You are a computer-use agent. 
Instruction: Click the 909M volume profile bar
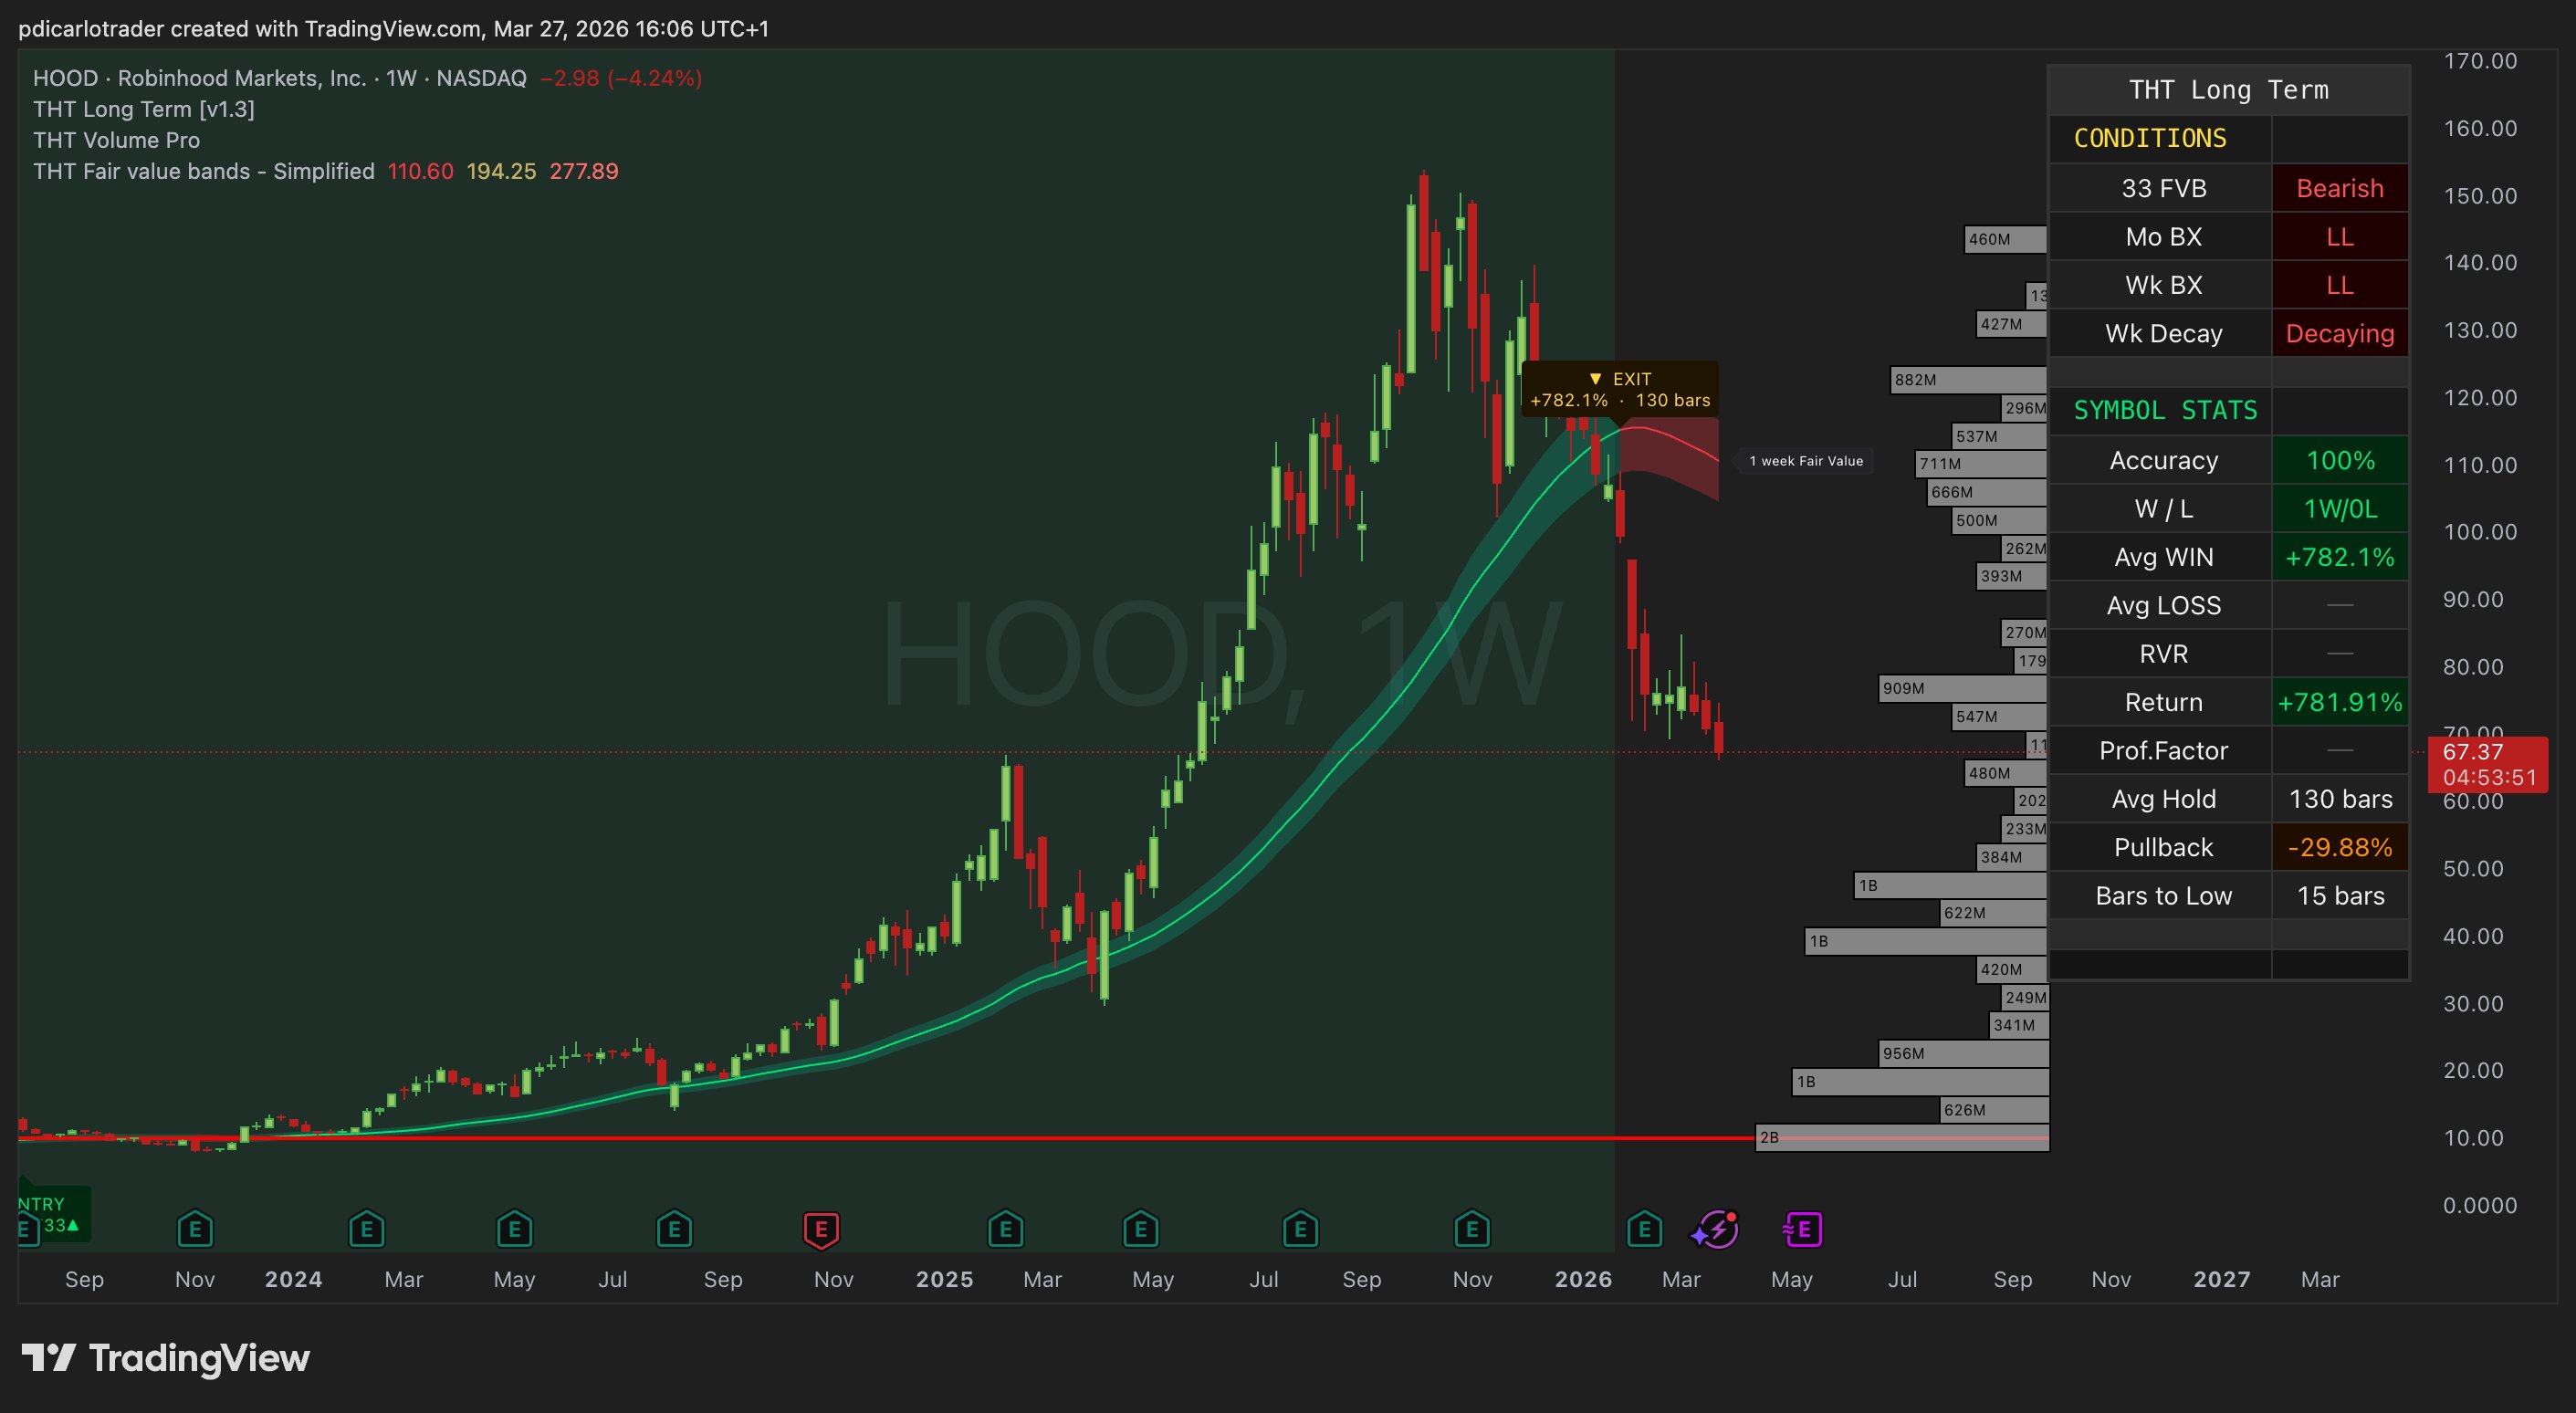click(1962, 688)
